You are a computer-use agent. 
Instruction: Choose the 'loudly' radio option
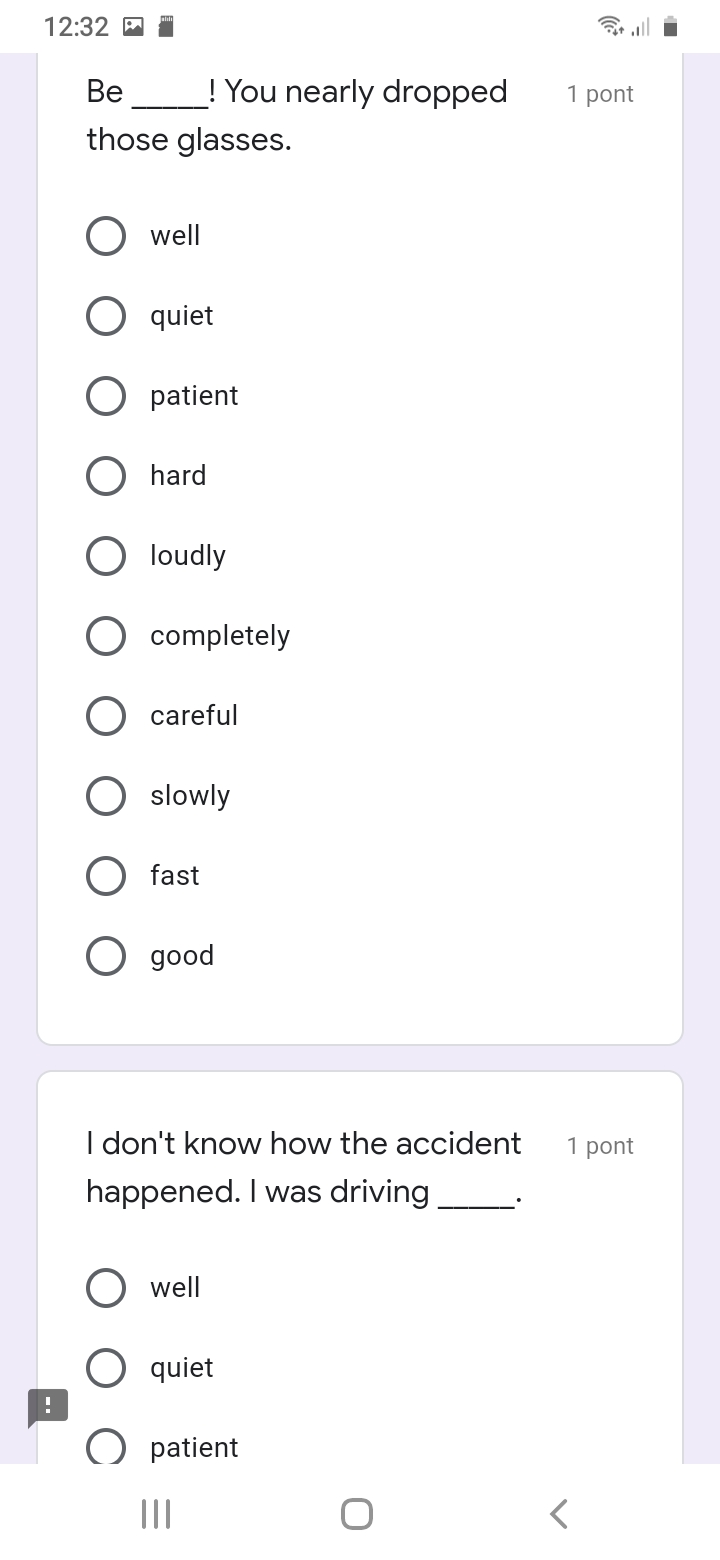pos(106,556)
